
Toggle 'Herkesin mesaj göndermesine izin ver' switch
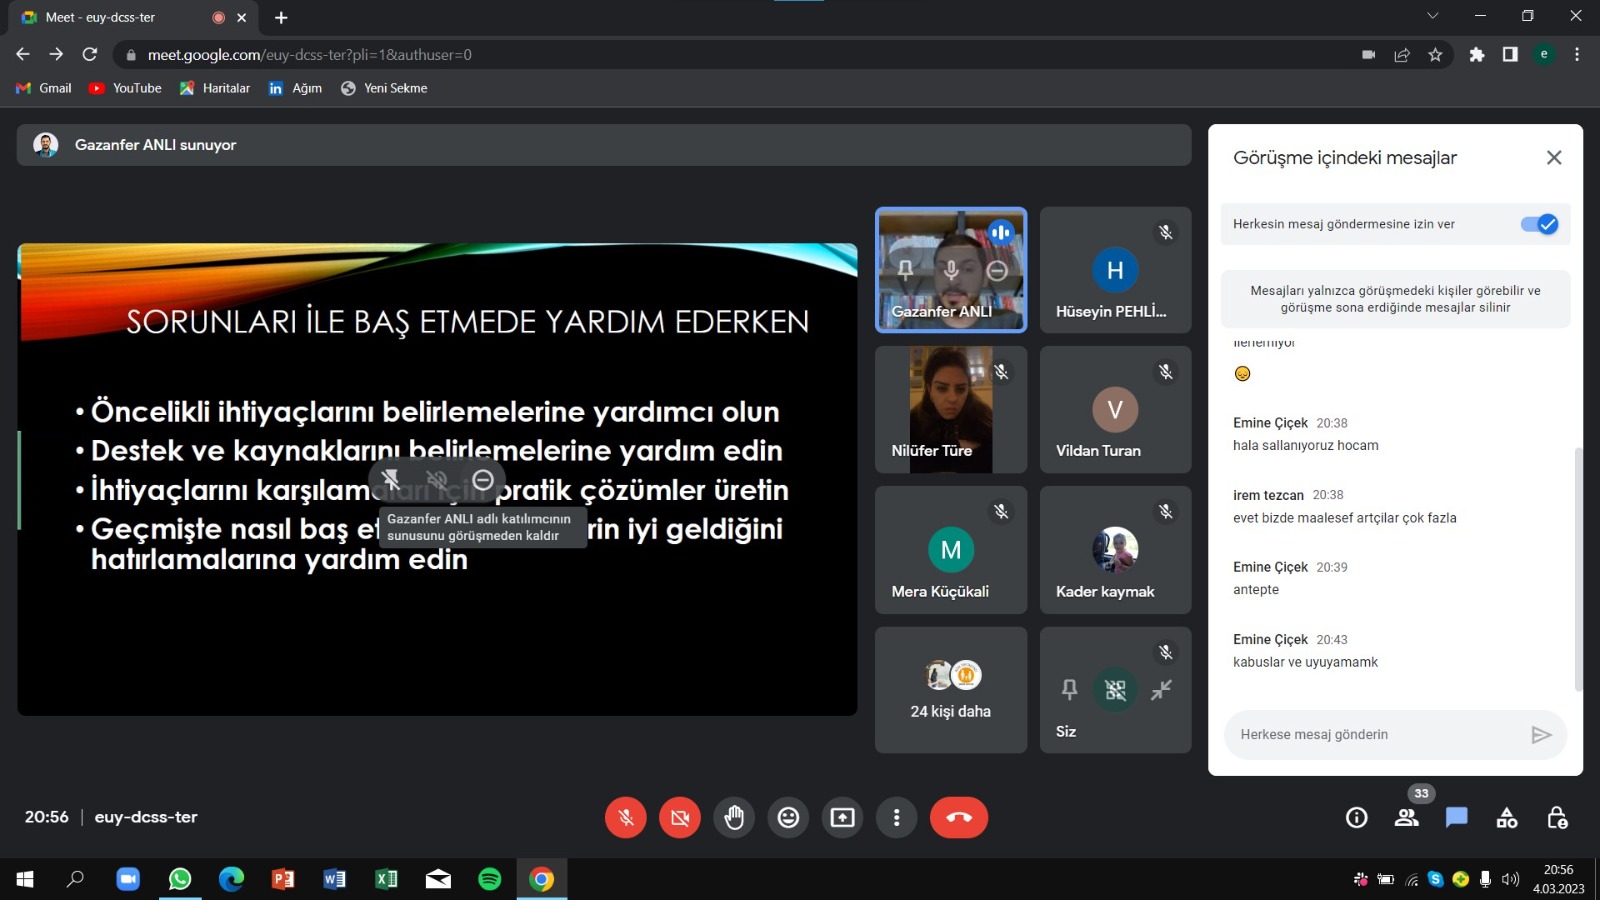tap(1539, 224)
